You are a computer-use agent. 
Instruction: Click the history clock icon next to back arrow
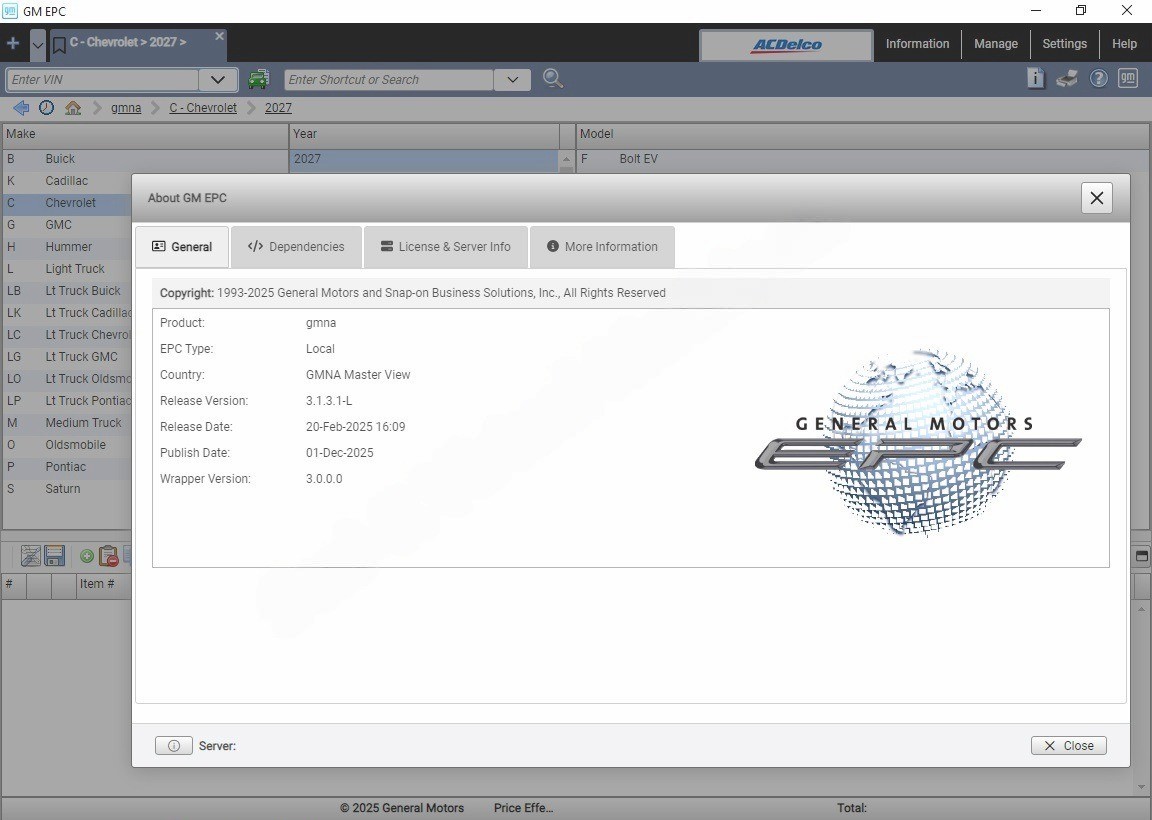tap(46, 107)
